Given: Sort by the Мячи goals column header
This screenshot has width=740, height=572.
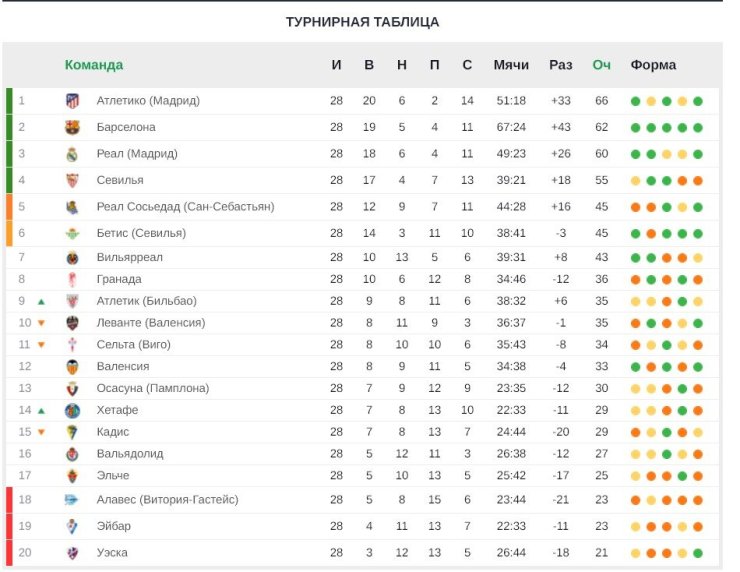Looking at the screenshot, I should 511,65.
